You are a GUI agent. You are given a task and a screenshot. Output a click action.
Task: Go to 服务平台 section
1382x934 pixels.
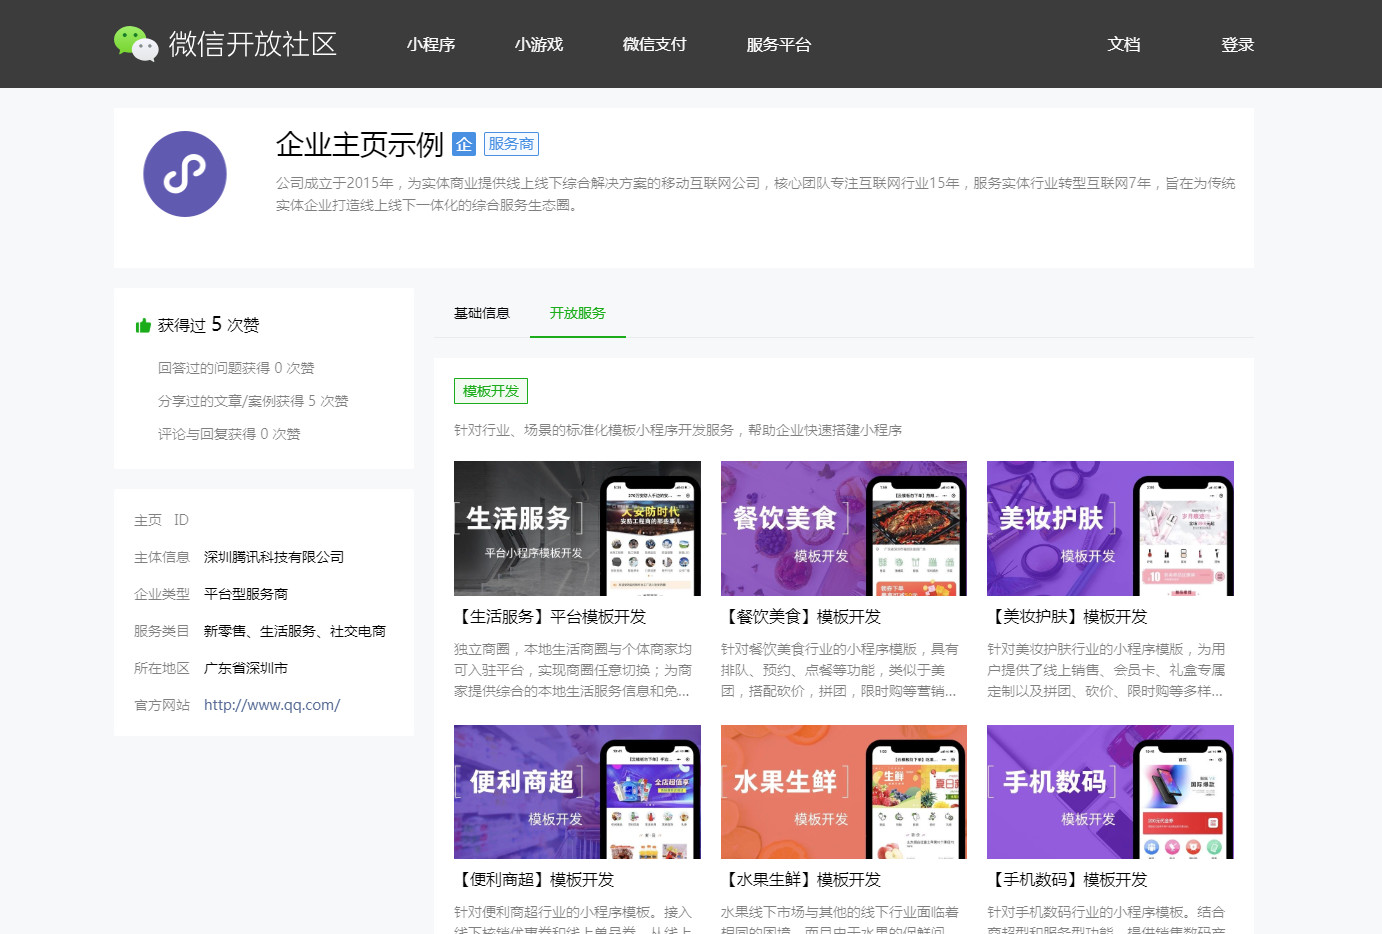[x=779, y=44]
